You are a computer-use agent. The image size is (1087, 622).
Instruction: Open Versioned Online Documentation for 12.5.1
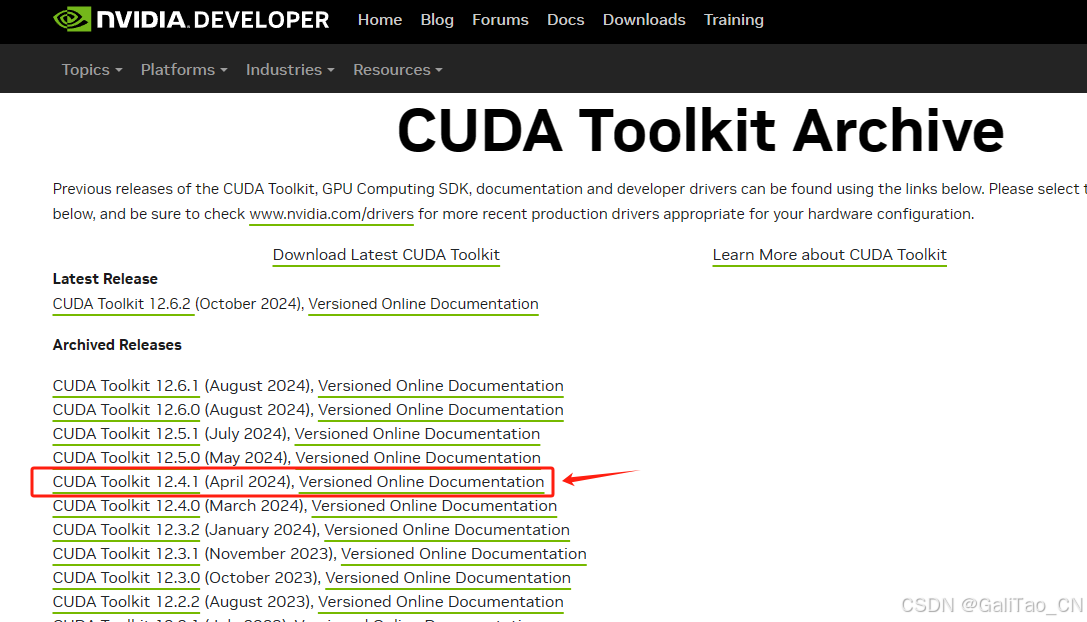(417, 434)
